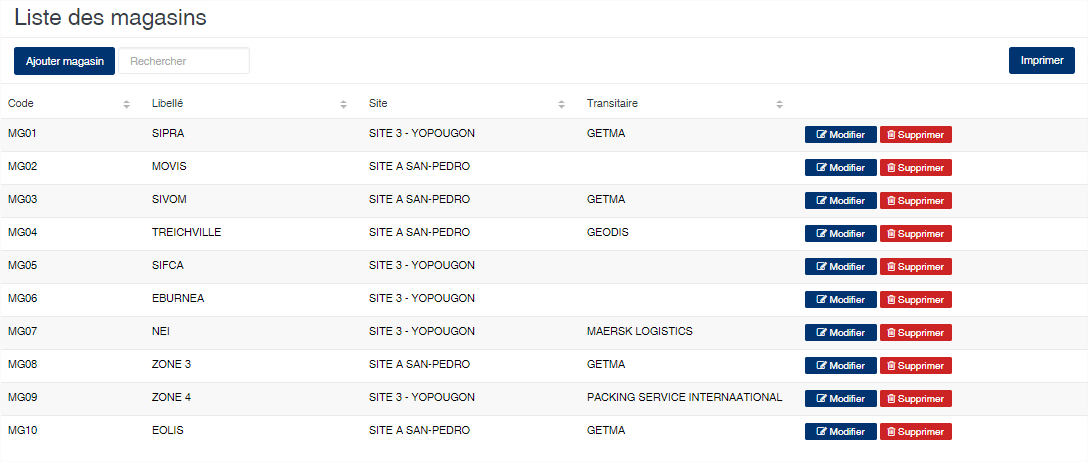The image size is (1088, 462).
Task: Click Modifier for the MG01 SIPRA row
Action: click(840, 135)
